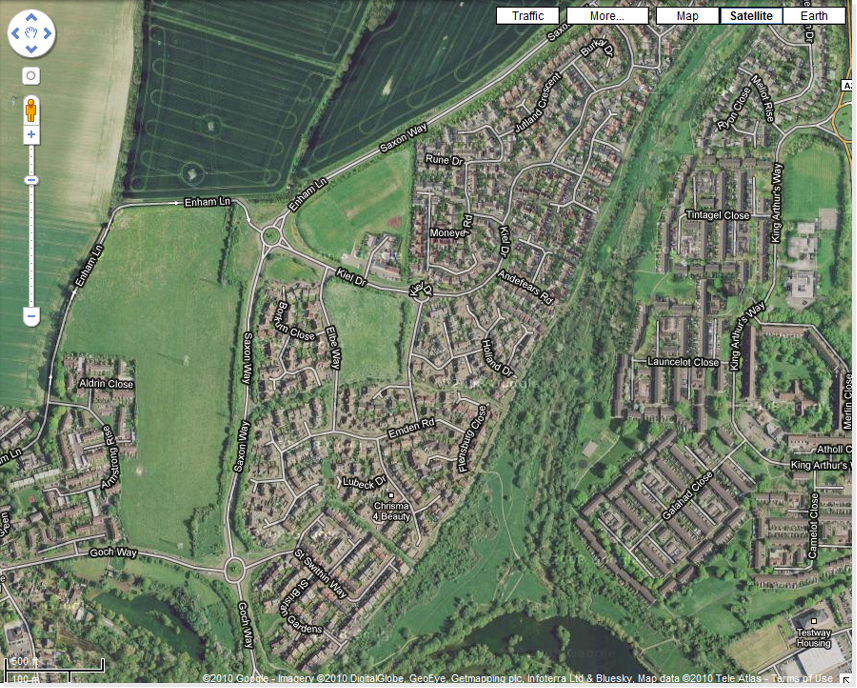This screenshot has width=857, height=688.
Task: Click the hand icon in the pan control
Action: tap(31, 33)
